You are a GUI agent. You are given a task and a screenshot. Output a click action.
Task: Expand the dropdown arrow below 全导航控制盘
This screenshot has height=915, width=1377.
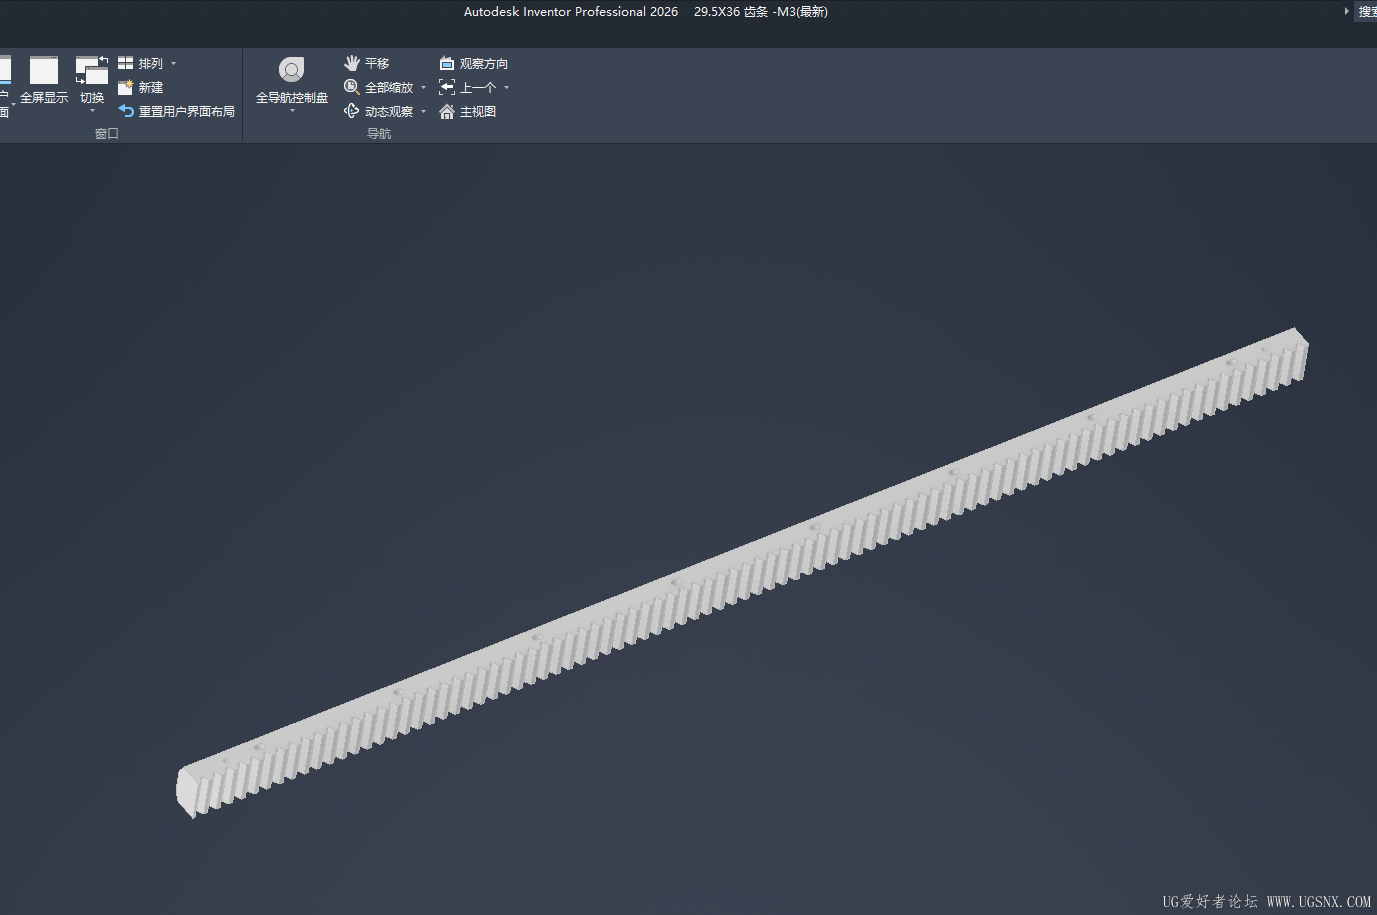click(x=292, y=111)
